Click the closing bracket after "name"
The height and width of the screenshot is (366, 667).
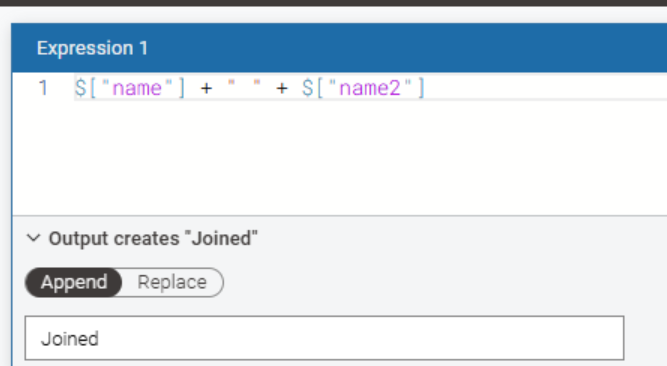pos(181,88)
